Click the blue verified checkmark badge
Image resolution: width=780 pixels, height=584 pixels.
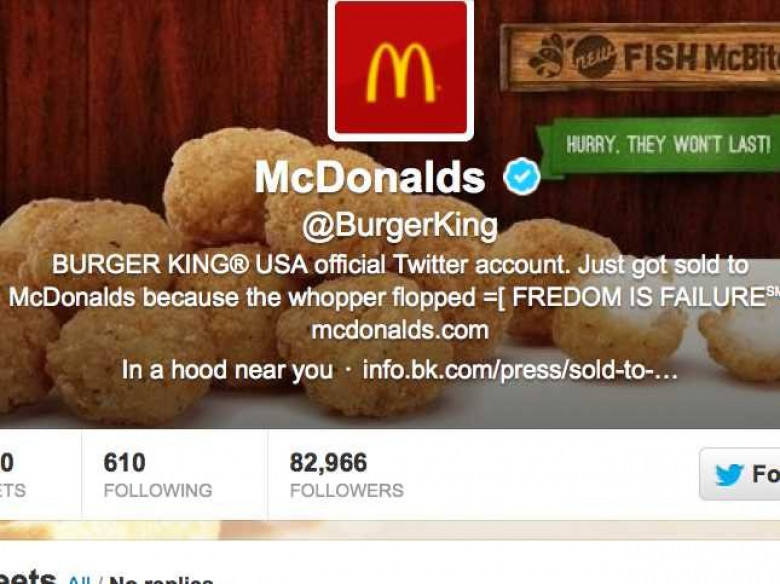(521, 176)
